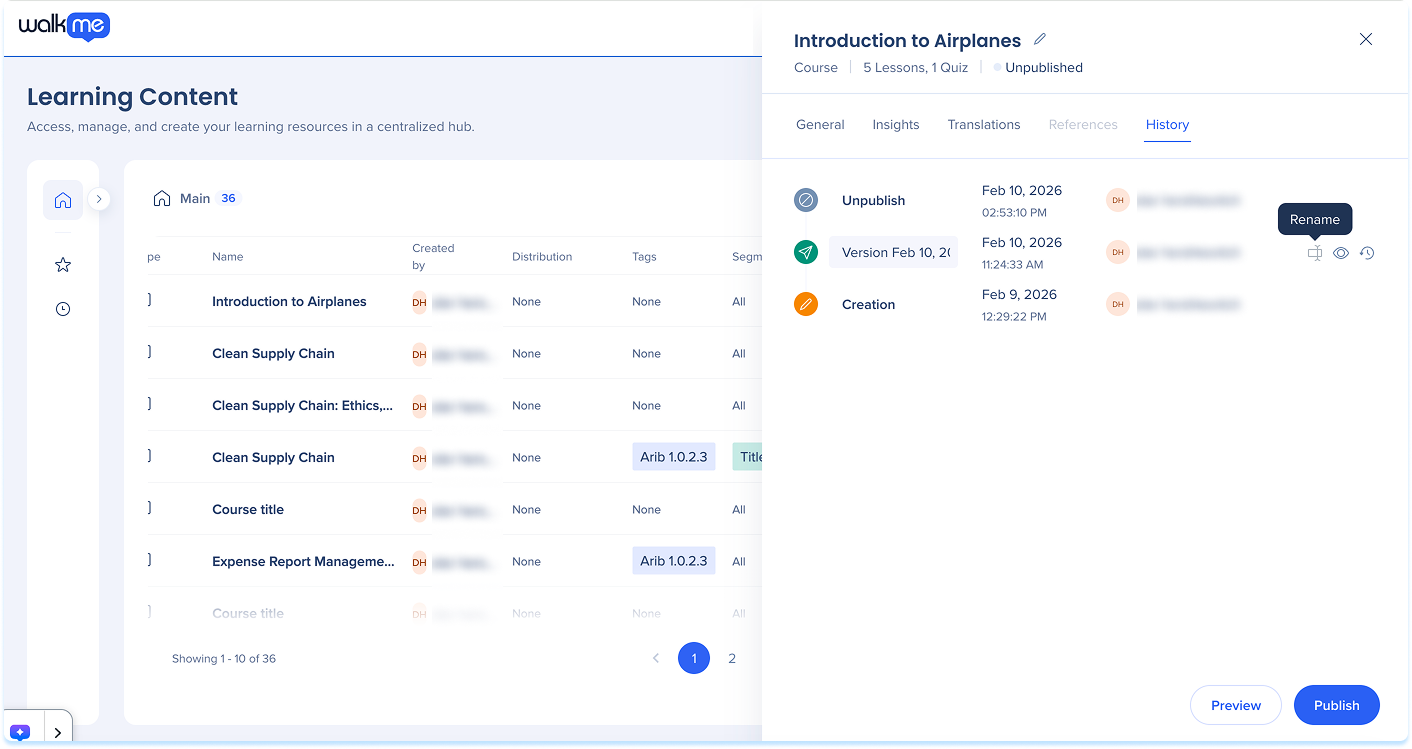The image size is (1412, 749).
Task: Go to previous page with left chevron
Action: pyautogui.click(x=656, y=658)
